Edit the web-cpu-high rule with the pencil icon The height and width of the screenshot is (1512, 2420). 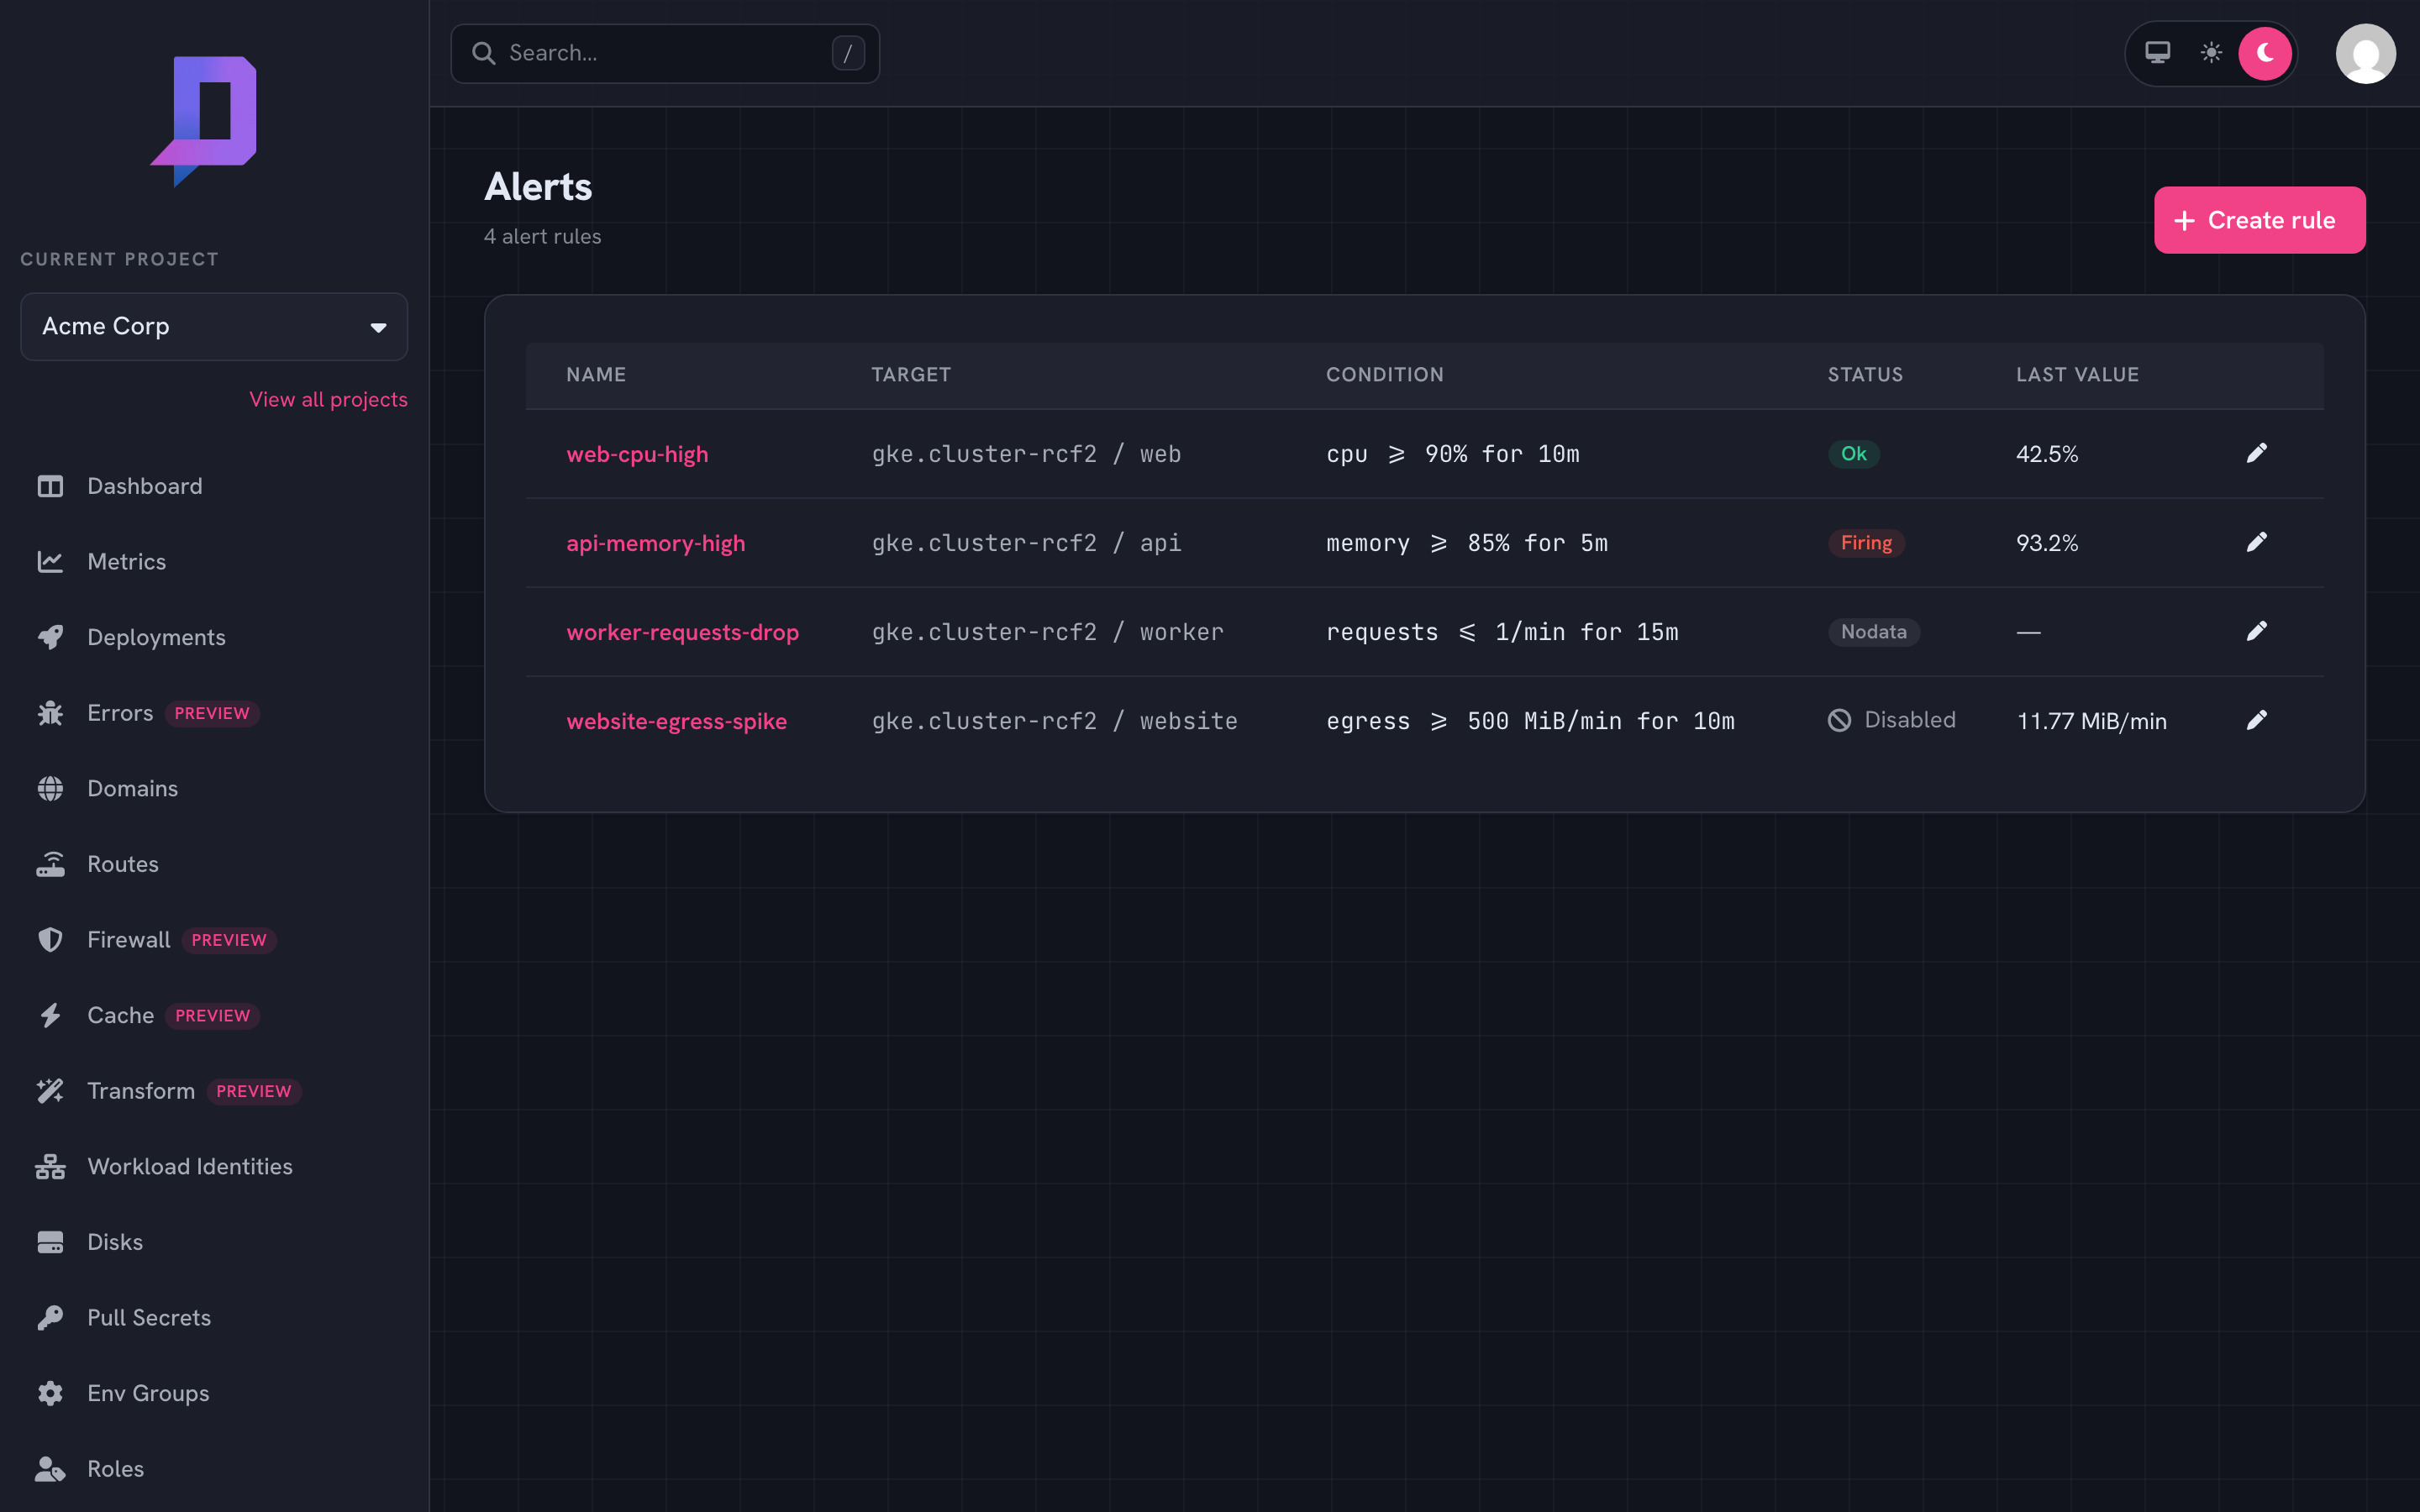tap(2256, 453)
